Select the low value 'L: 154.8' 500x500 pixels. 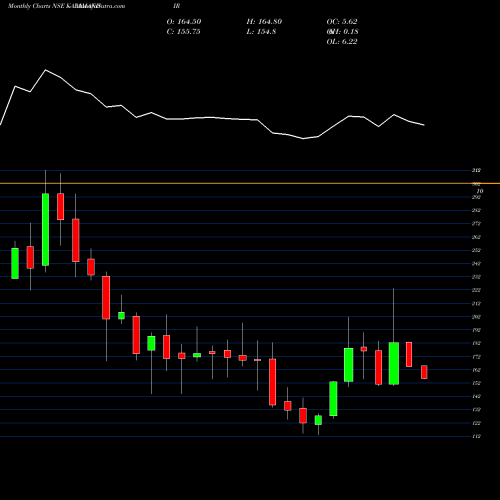point(261,32)
